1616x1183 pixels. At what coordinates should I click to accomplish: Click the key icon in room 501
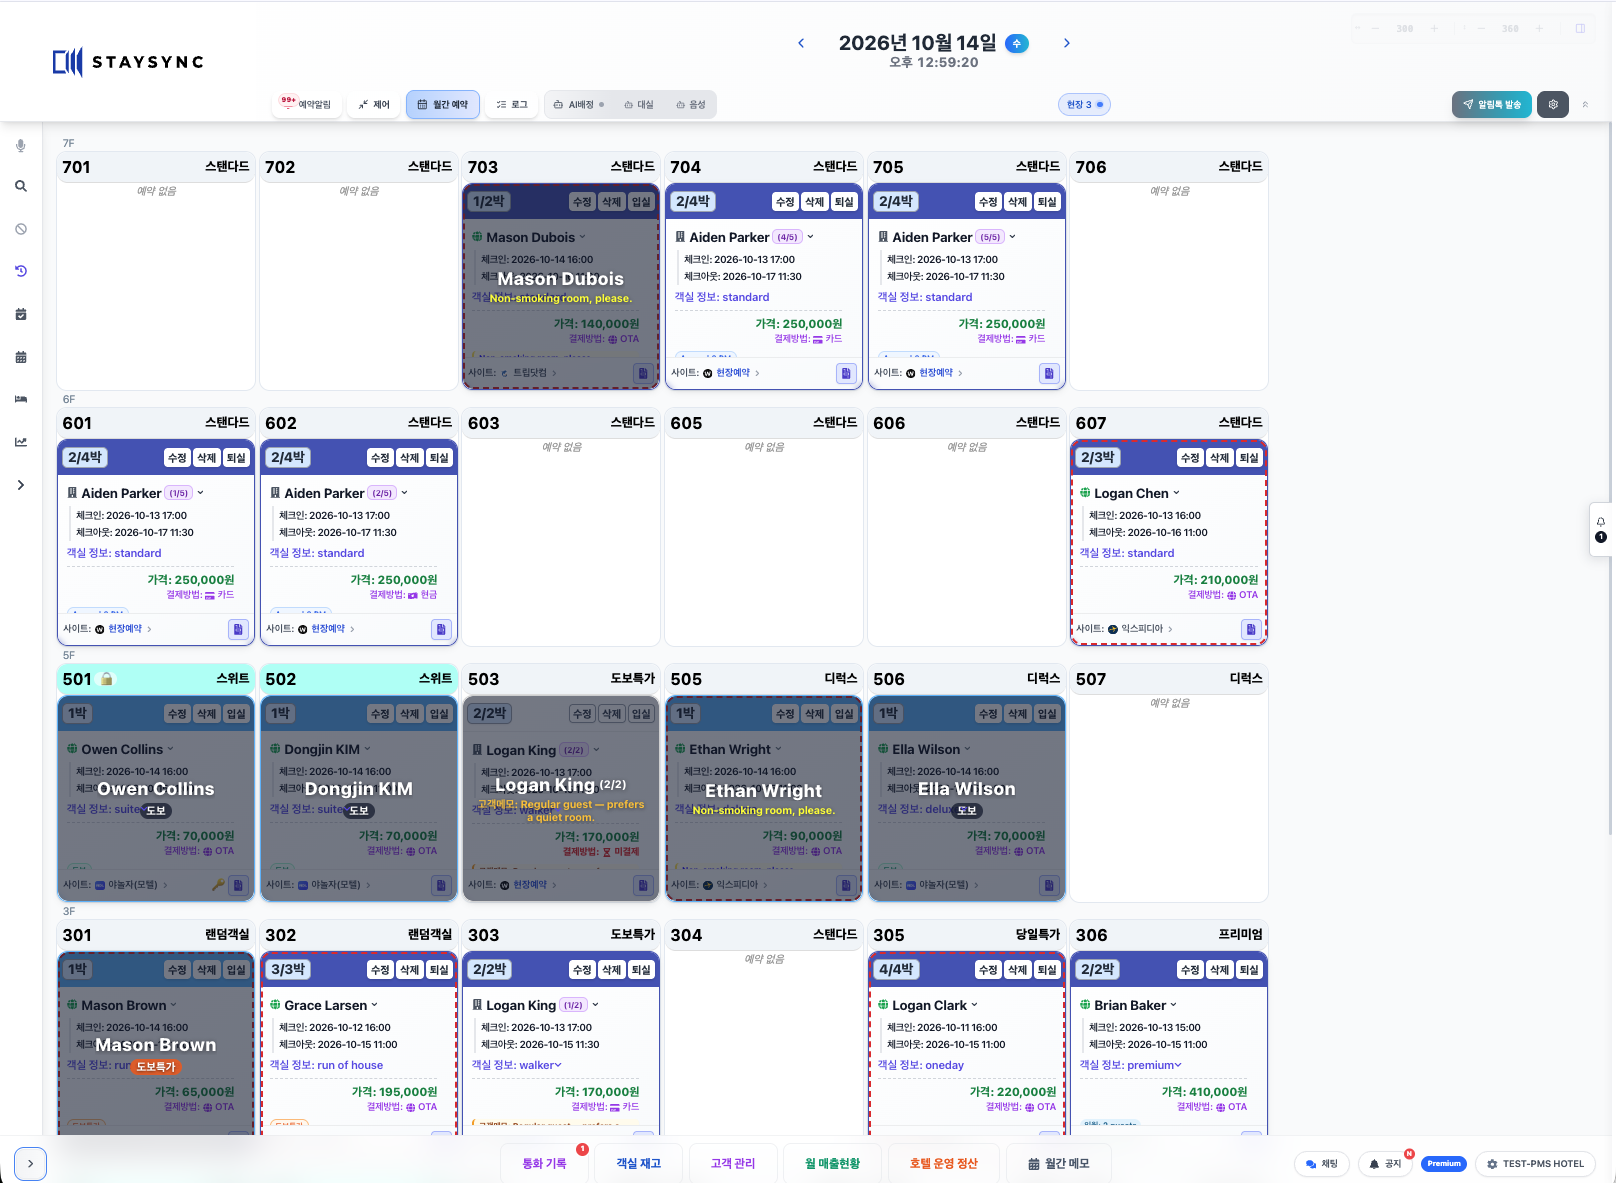click(218, 885)
